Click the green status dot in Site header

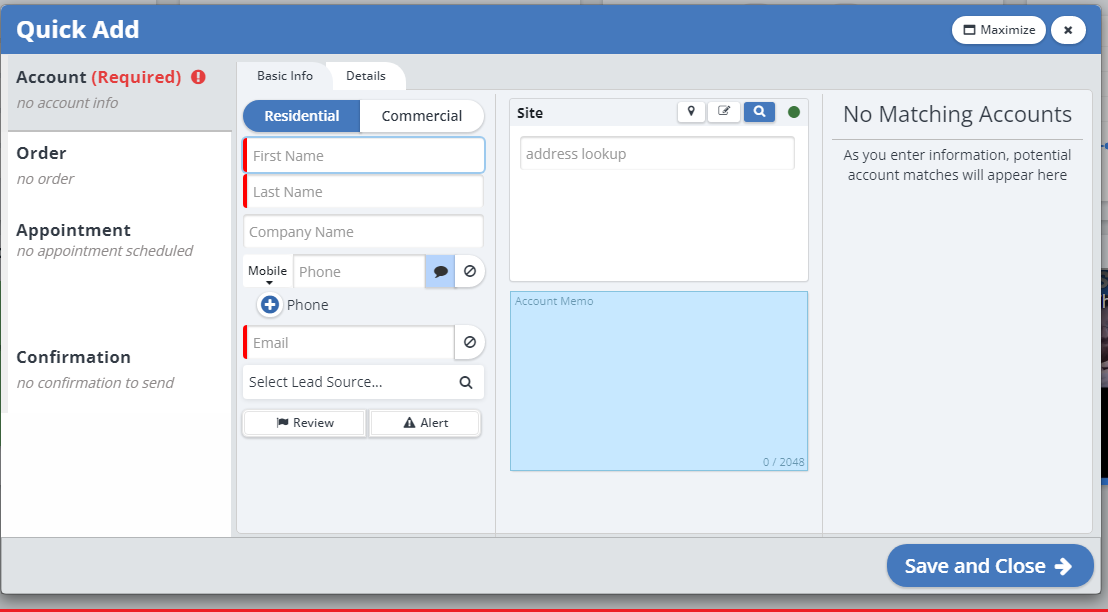(794, 112)
